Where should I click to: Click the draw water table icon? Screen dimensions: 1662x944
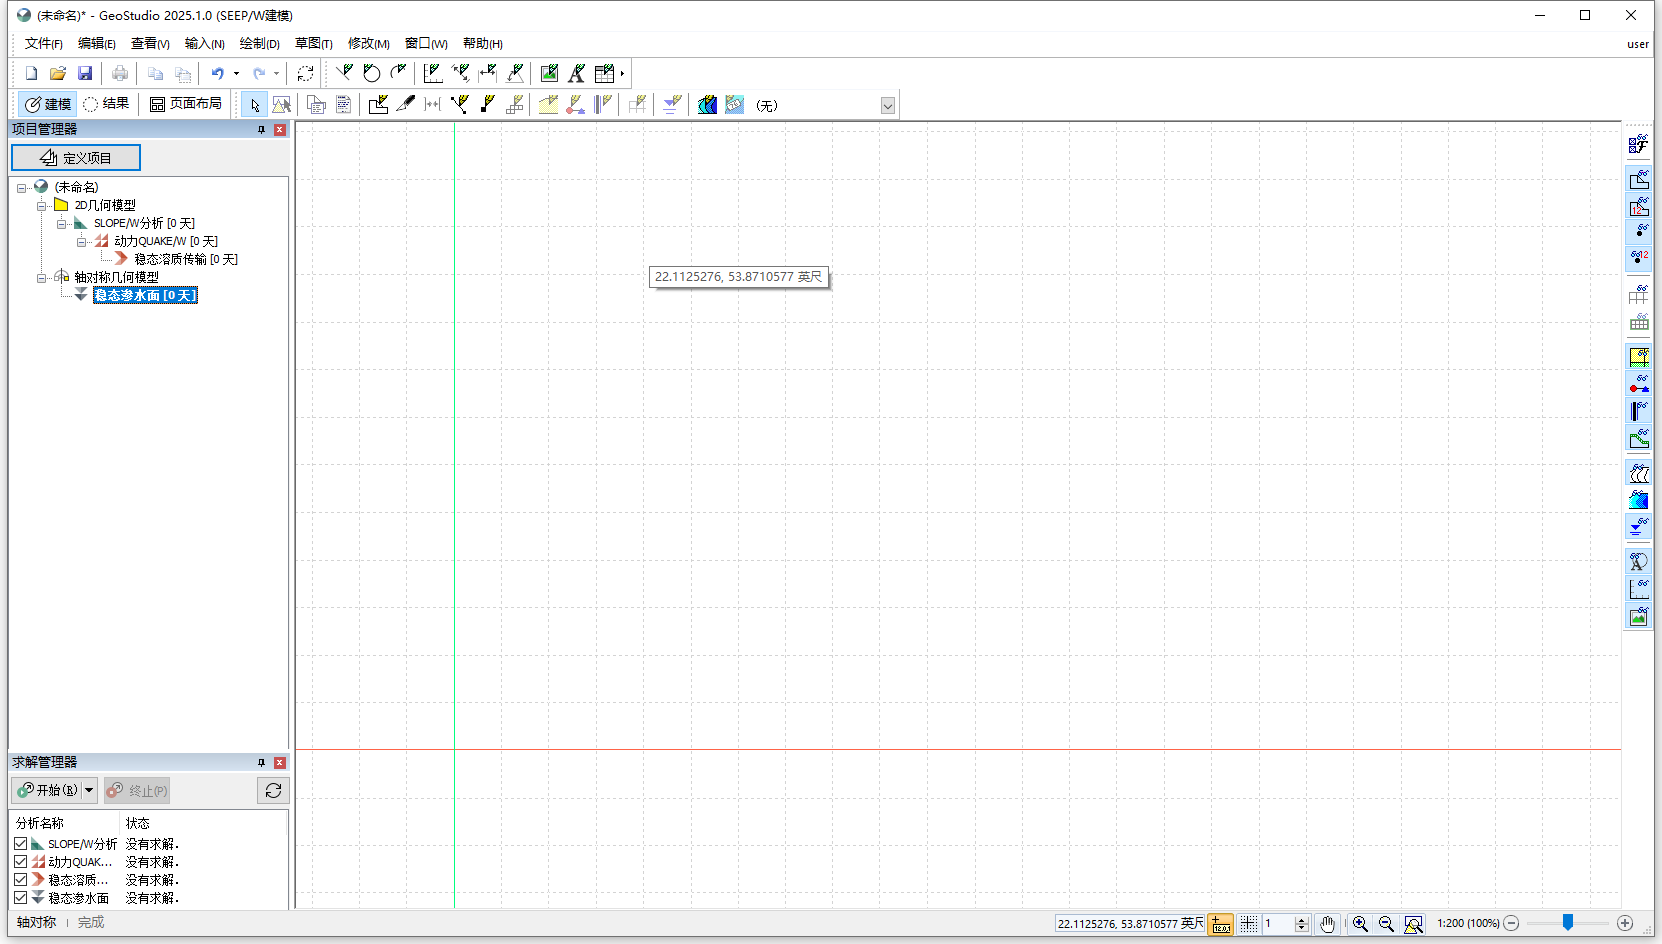click(x=671, y=104)
